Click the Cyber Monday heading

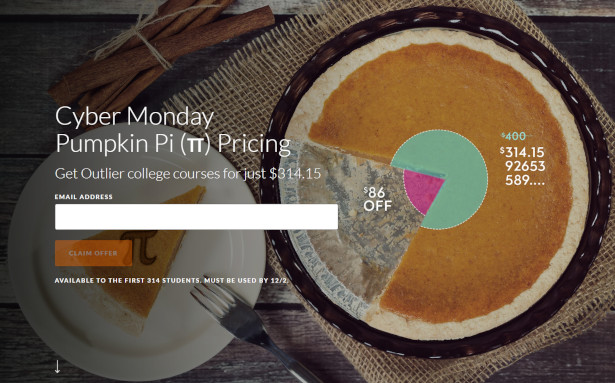[x=135, y=117]
